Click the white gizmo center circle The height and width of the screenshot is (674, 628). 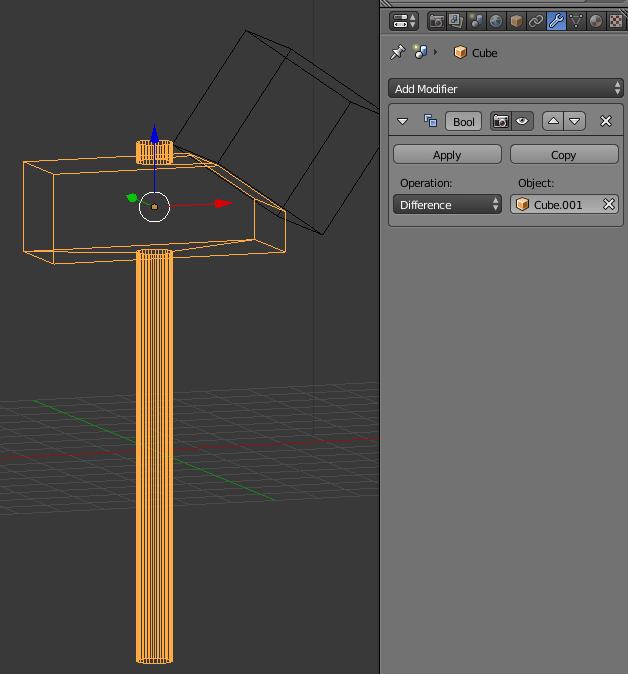154,207
